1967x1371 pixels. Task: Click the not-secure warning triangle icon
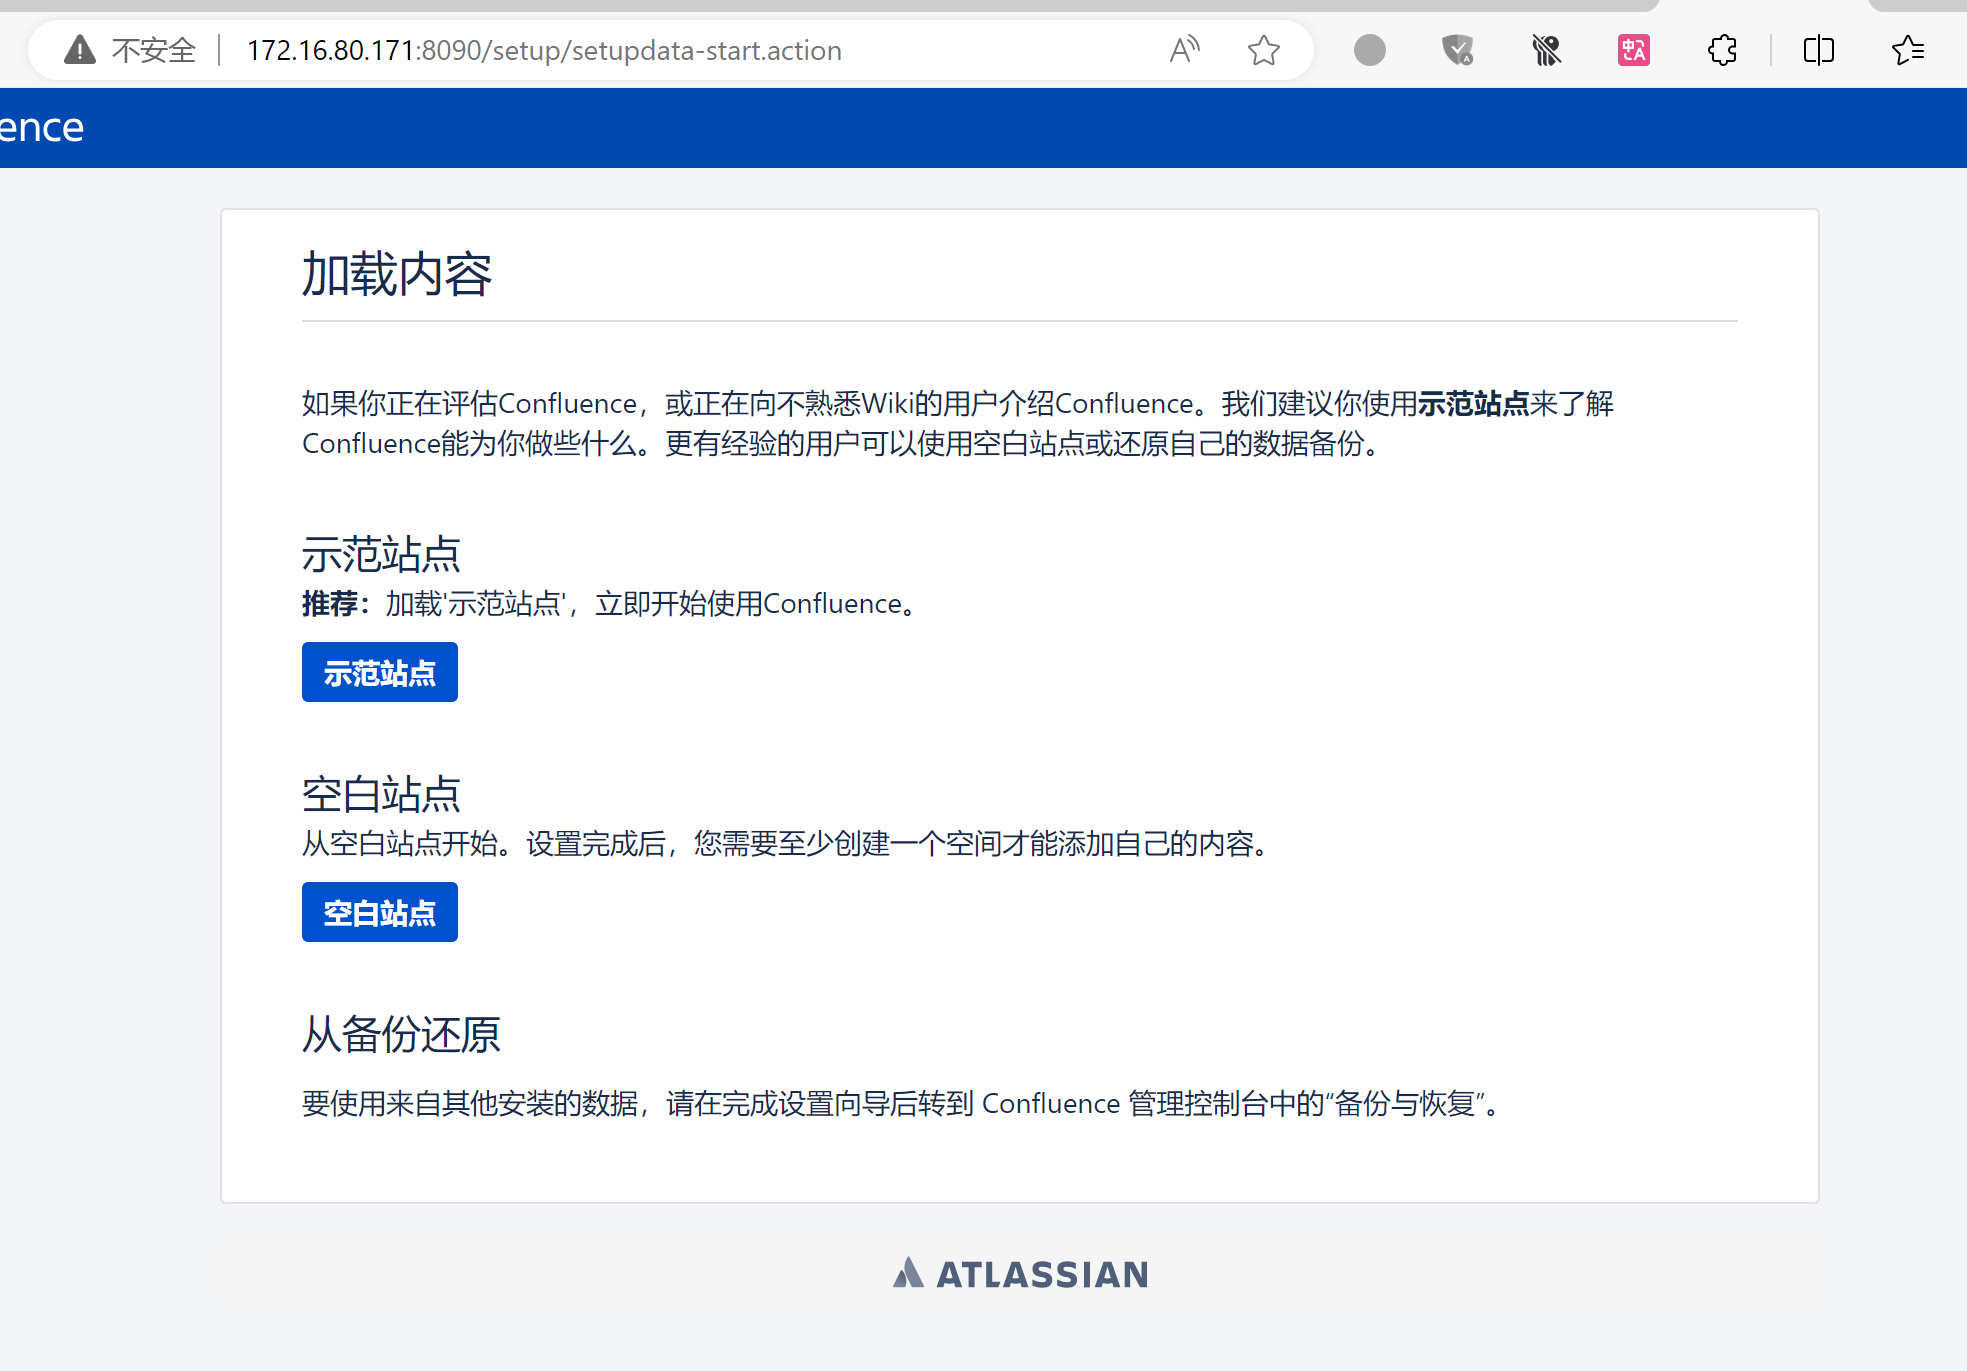point(80,50)
